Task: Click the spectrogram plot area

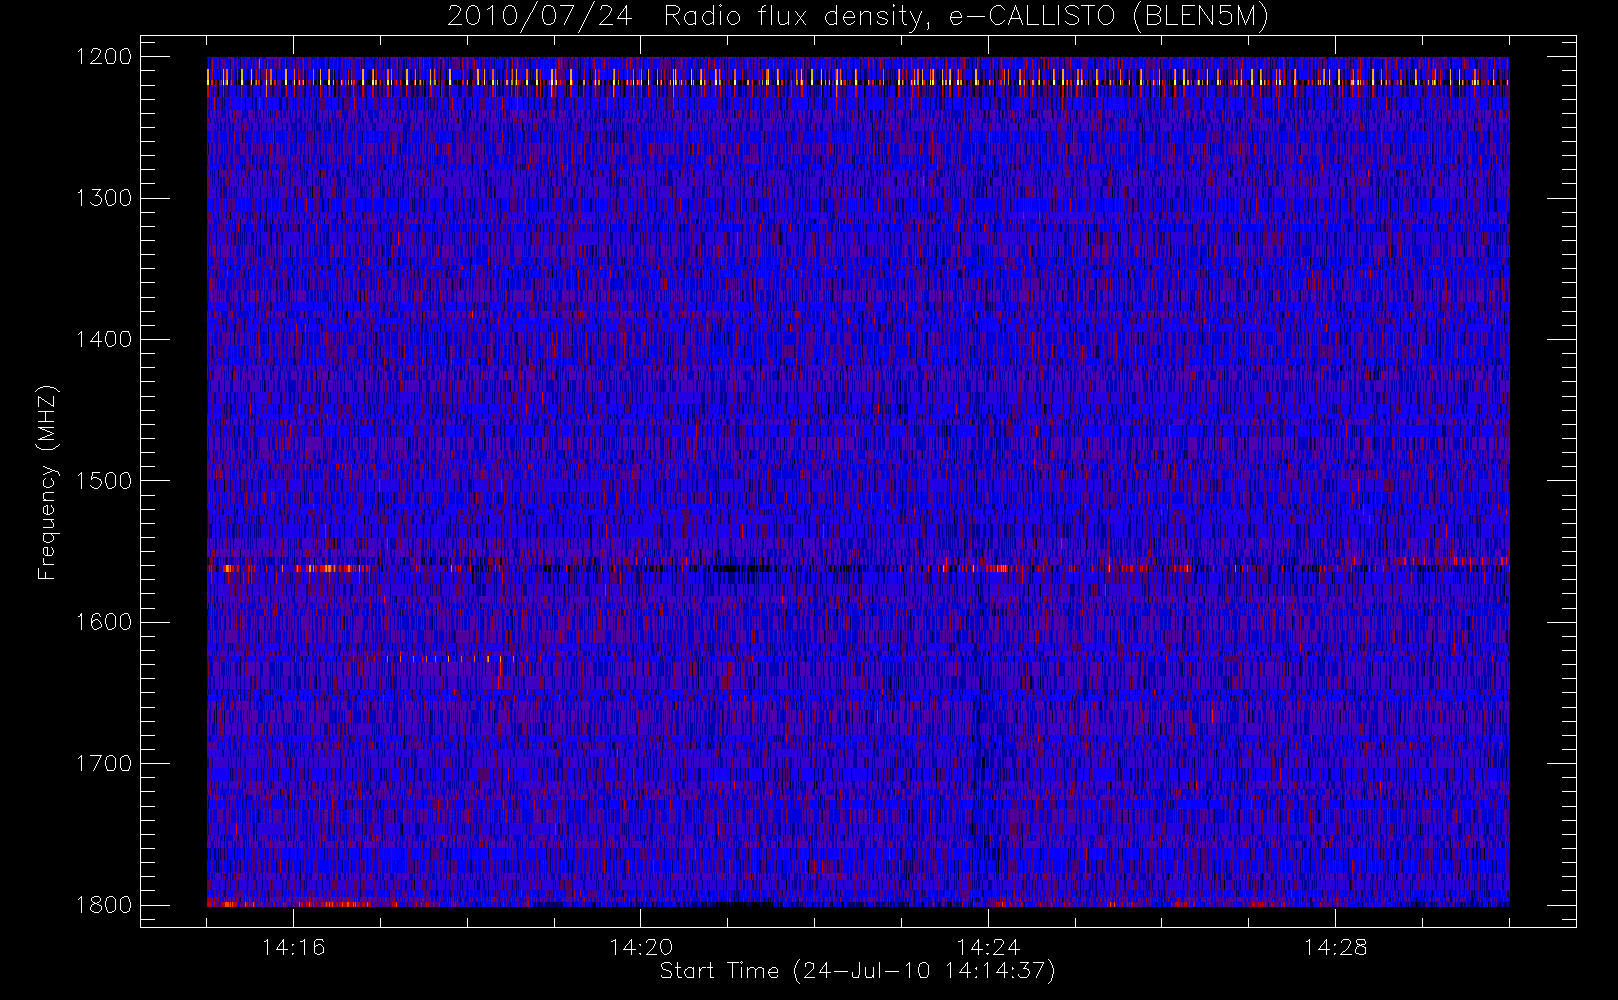Action: [858, 482]
